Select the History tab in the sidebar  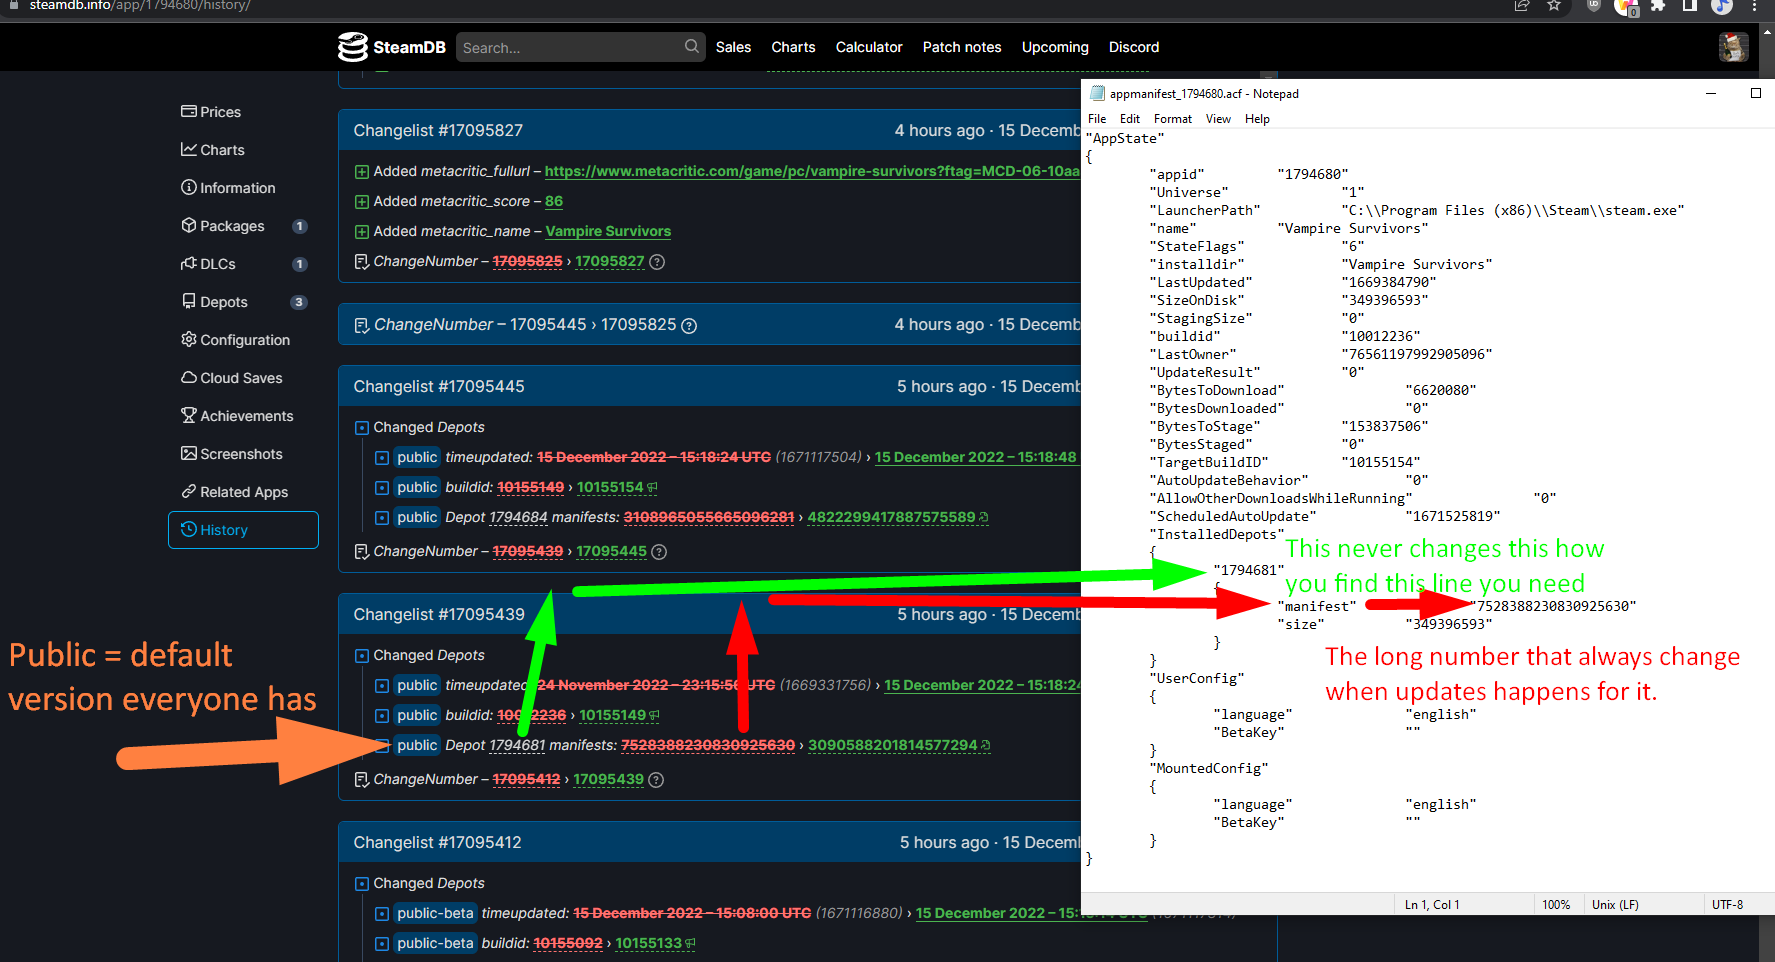(x=243, y=530)
